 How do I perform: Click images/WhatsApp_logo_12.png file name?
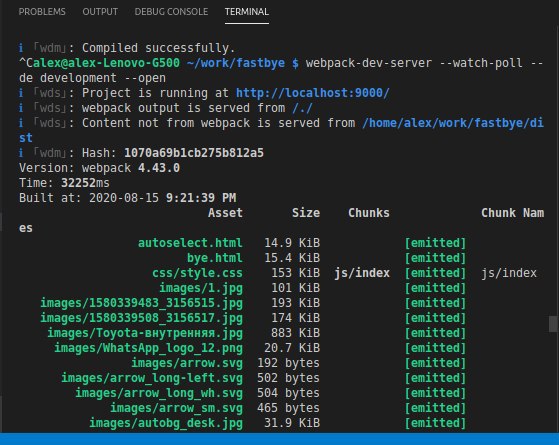tap(148, 348)
